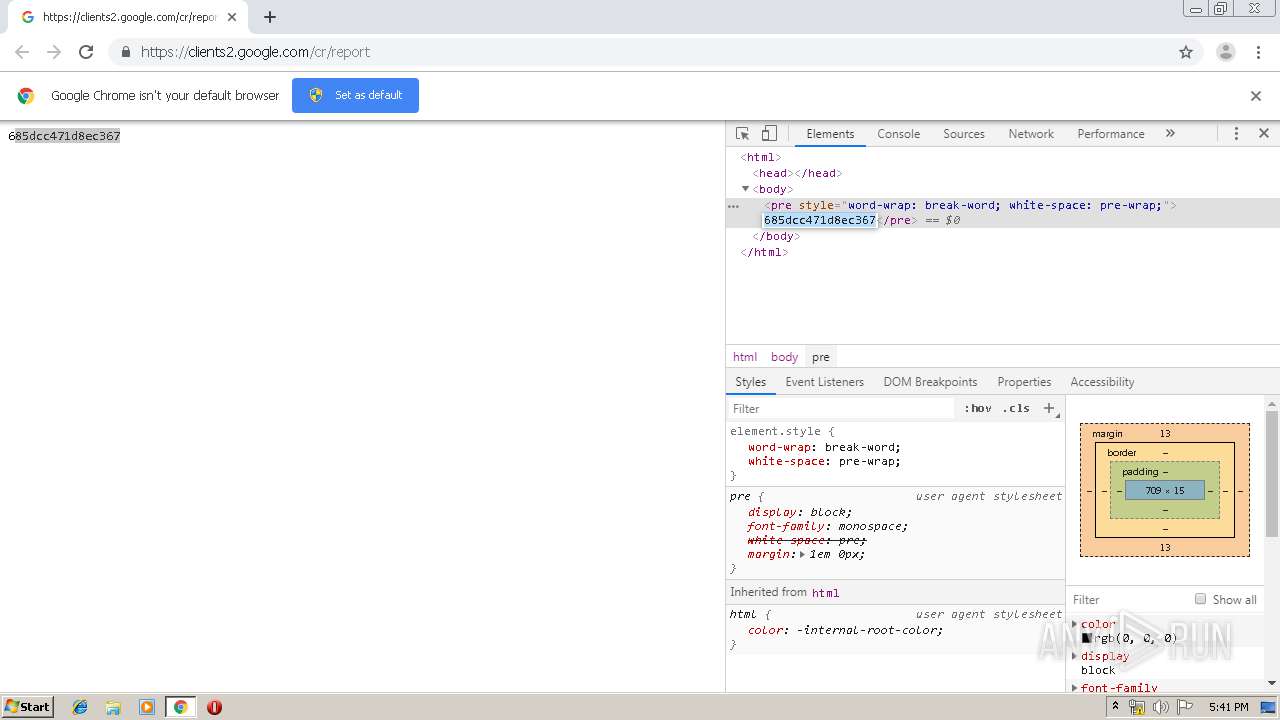Enable the Show all checkbox
Viewport: 1280px width, 720px height.
tap(1200, 599)
